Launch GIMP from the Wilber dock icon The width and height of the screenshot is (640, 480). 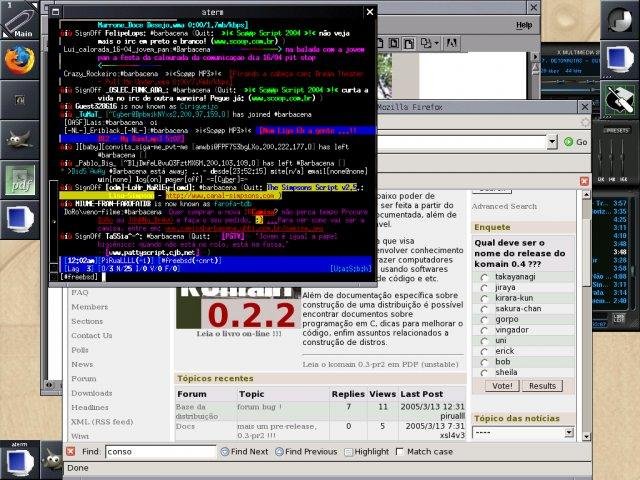coord(20,140)
